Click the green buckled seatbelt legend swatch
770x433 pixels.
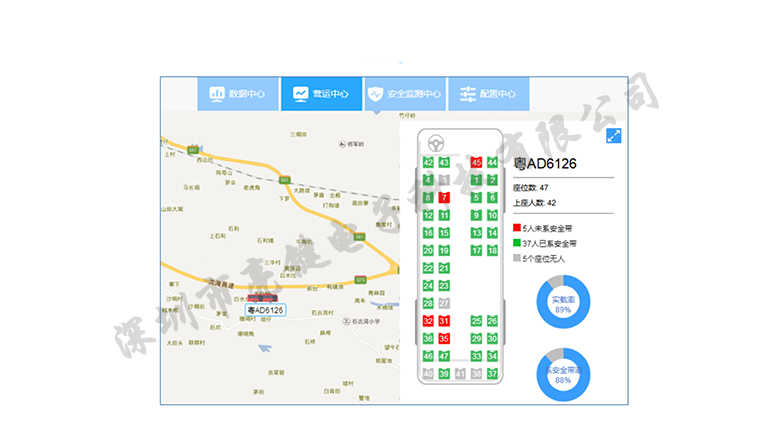[x=517, y=243]
